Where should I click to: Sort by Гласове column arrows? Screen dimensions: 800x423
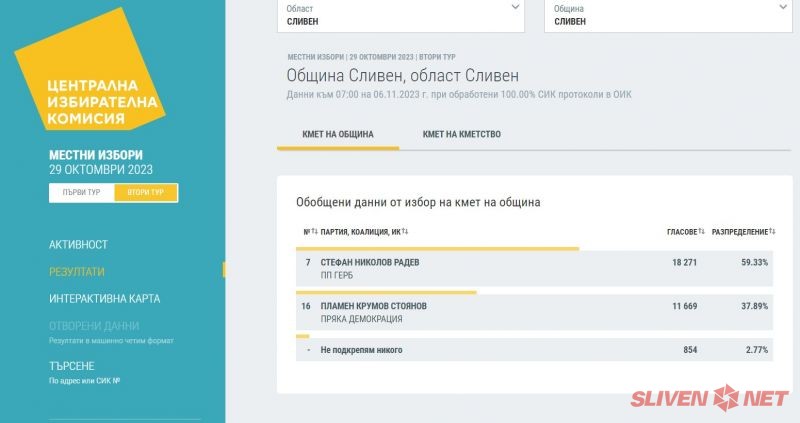click(701, 232)
